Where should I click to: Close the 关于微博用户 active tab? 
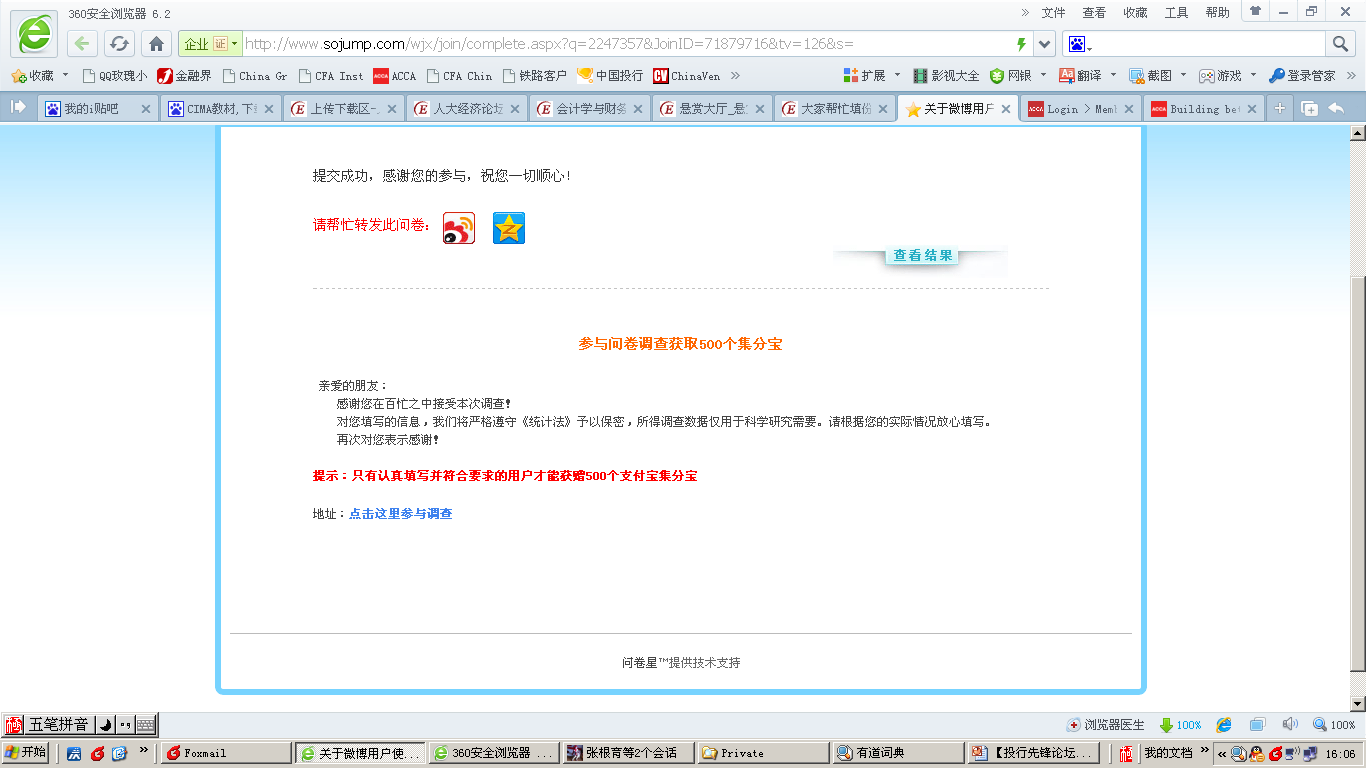[1006, 109]
